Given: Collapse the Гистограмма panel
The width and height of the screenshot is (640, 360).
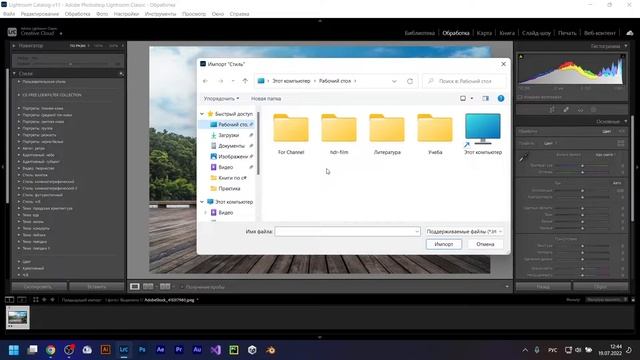Looking at the screenshot, I should tap(626, 46).
